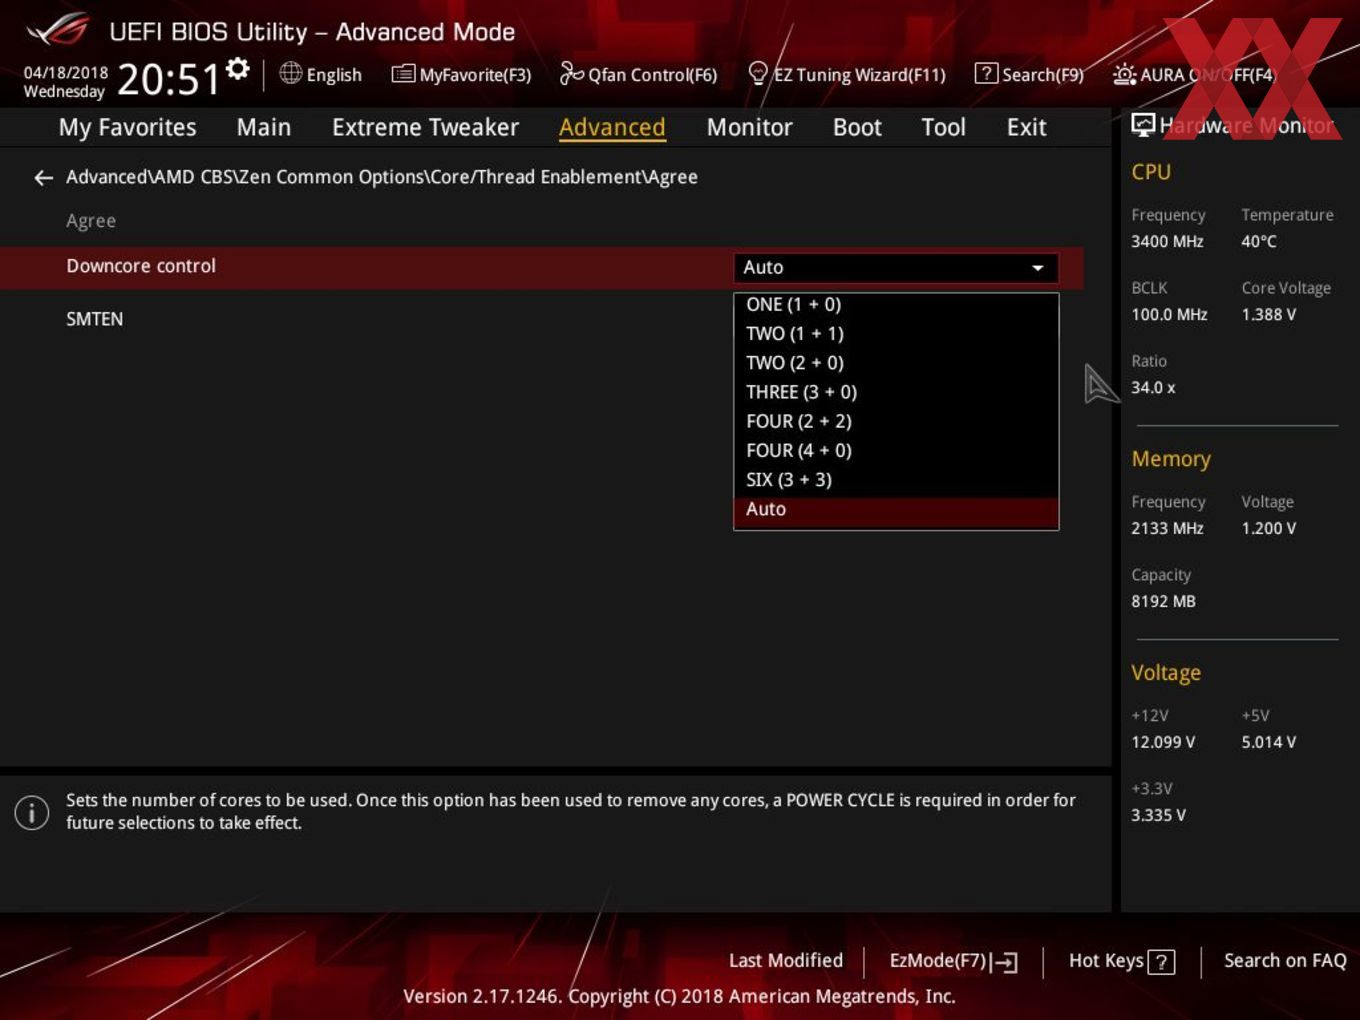Screen dimensions: 1360x1020
Task: Click the Memory section heading
Action: (x=1171, y=460)
